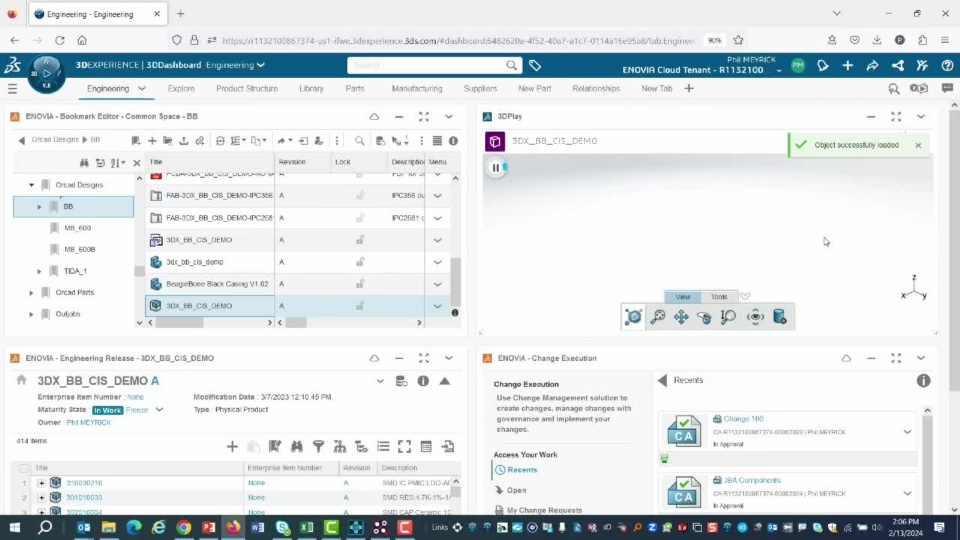
Task: Open Firefox from the Windows taskbar
Action: 233,527
